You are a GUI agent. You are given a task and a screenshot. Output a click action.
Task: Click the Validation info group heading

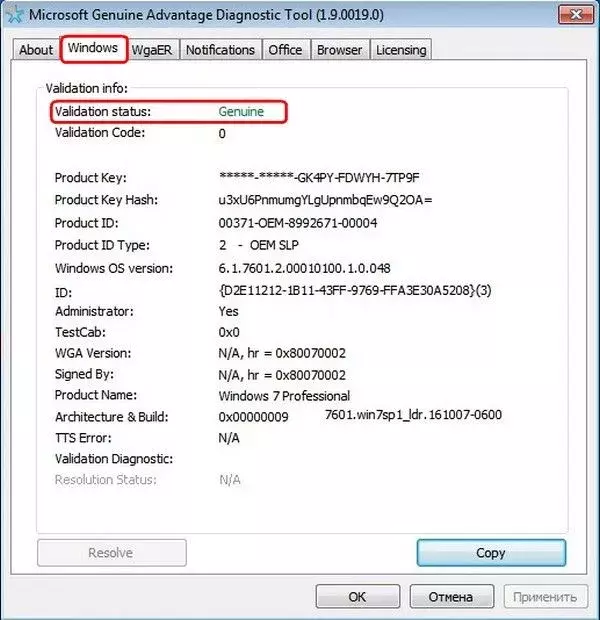click(x=87, y=88)
